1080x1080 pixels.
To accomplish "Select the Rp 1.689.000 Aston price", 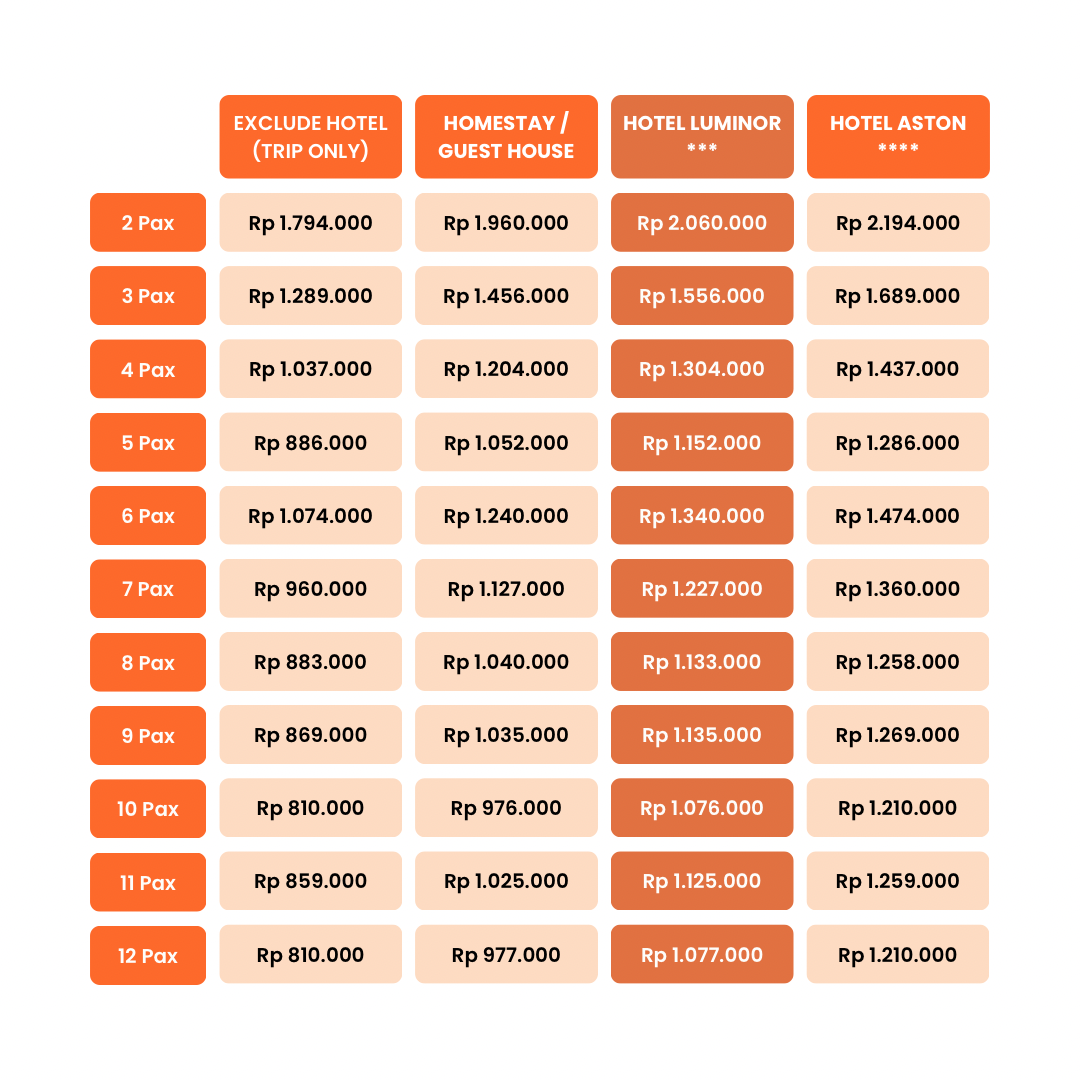I will point(898,295).
